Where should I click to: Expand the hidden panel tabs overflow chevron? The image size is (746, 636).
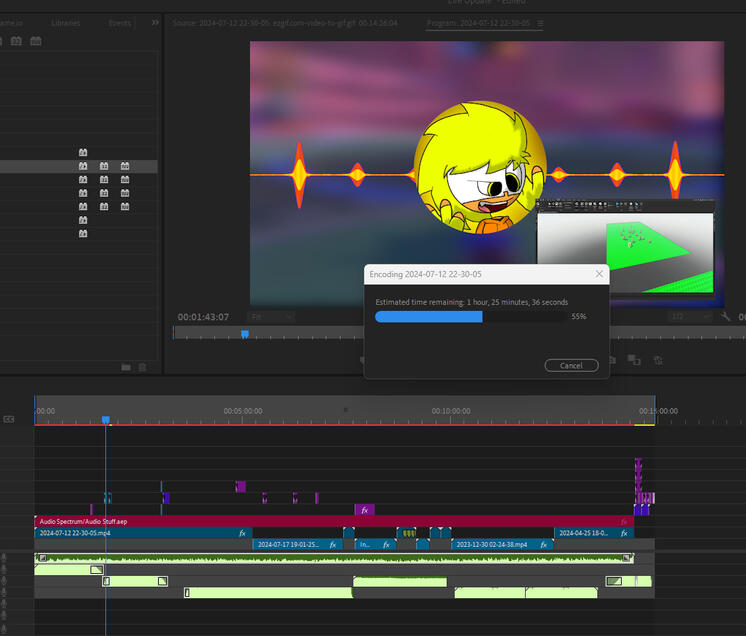(x=155, y=23)
